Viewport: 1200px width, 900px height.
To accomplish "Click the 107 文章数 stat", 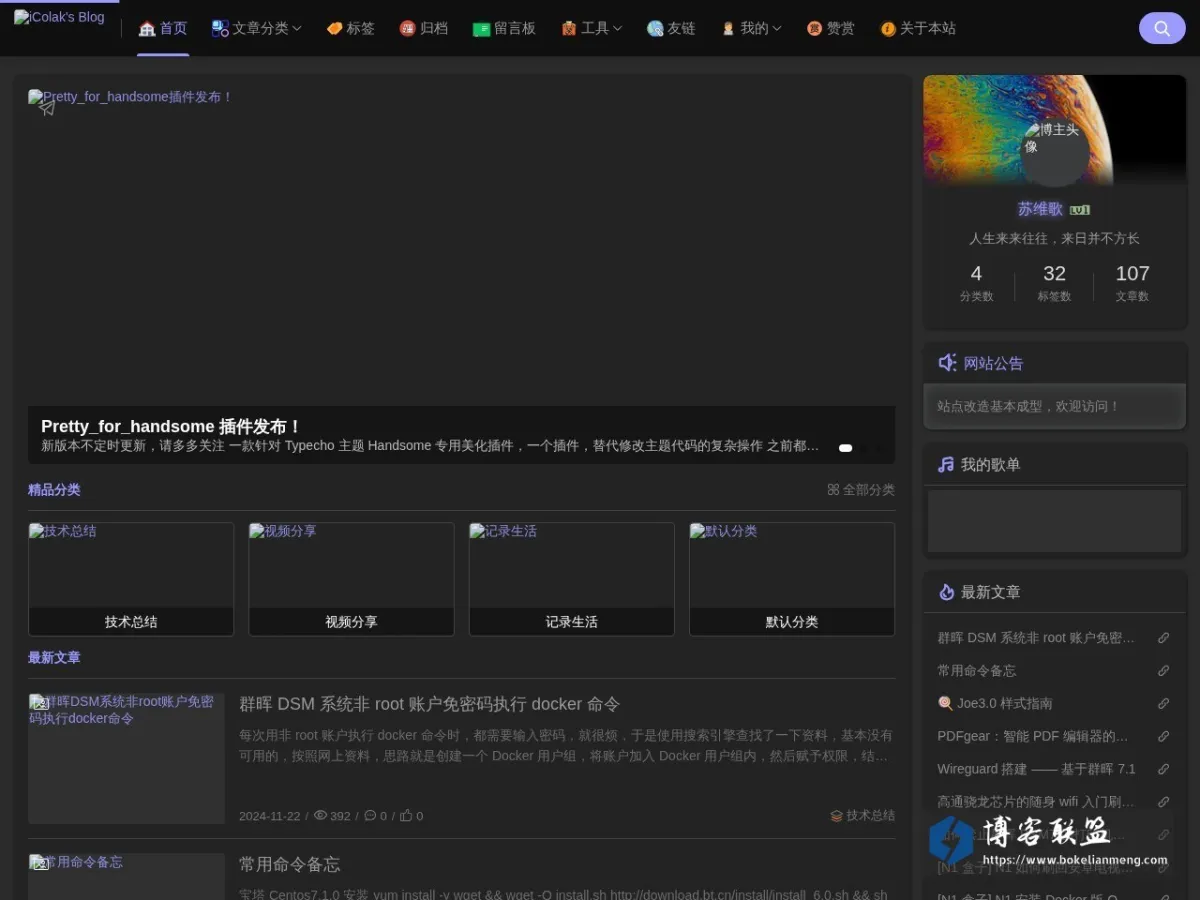I will 1132,283.
